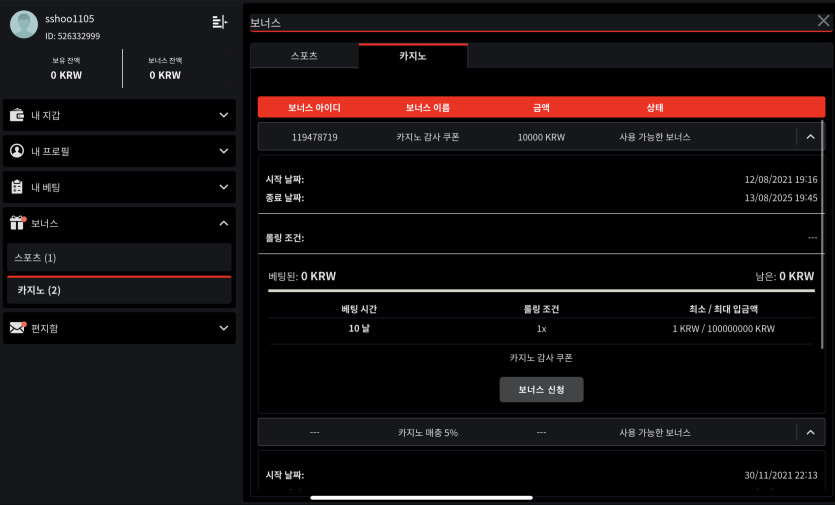835x505 pixels.
Task: Click bonus ID 119478719
Action: pos(314,137)
